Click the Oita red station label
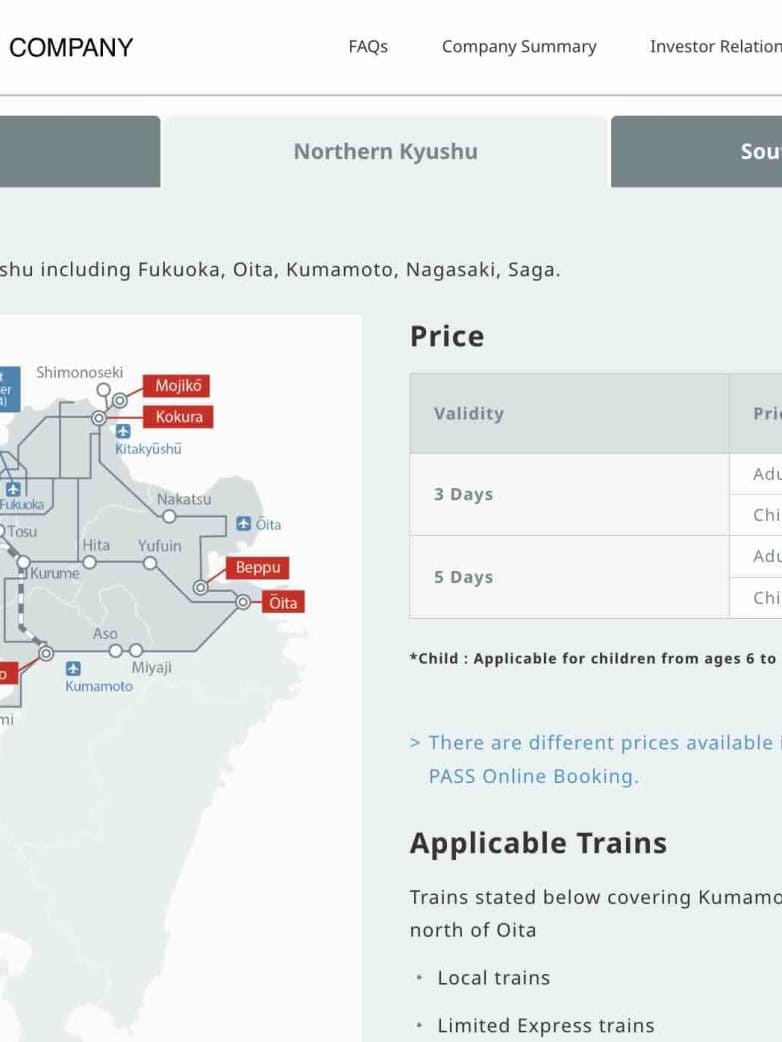 pyautogui.click(x=283, y=602)
